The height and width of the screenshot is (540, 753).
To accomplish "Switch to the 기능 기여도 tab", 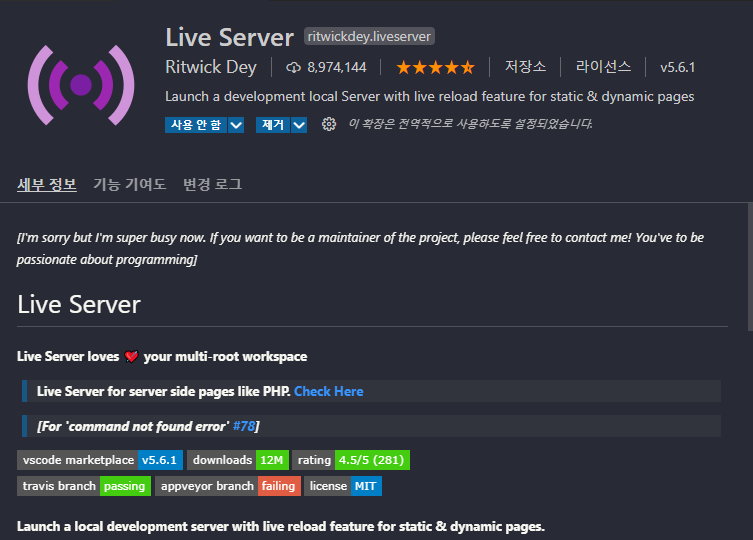I will tap(130, 184).
